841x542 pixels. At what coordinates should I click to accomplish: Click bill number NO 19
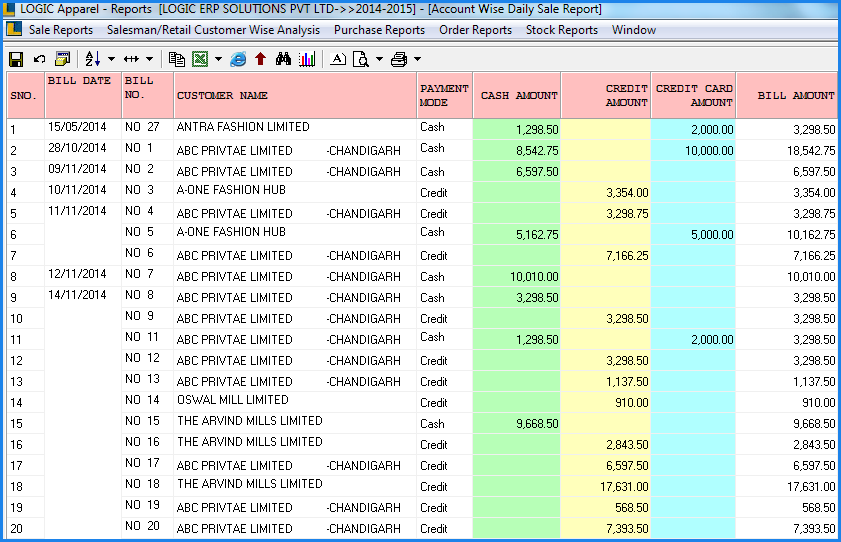tap(143, 505)
